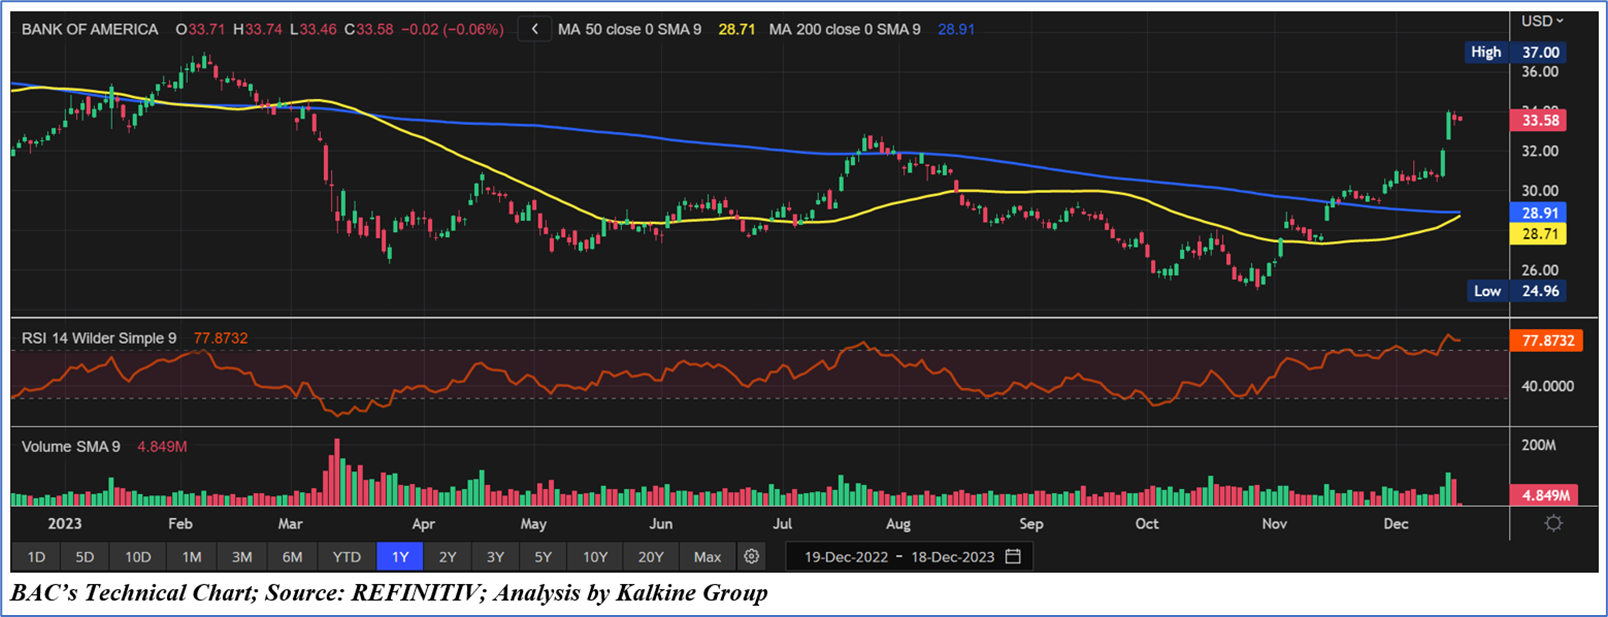Click the 18-Dec-2023 end date

coord(953,557)
